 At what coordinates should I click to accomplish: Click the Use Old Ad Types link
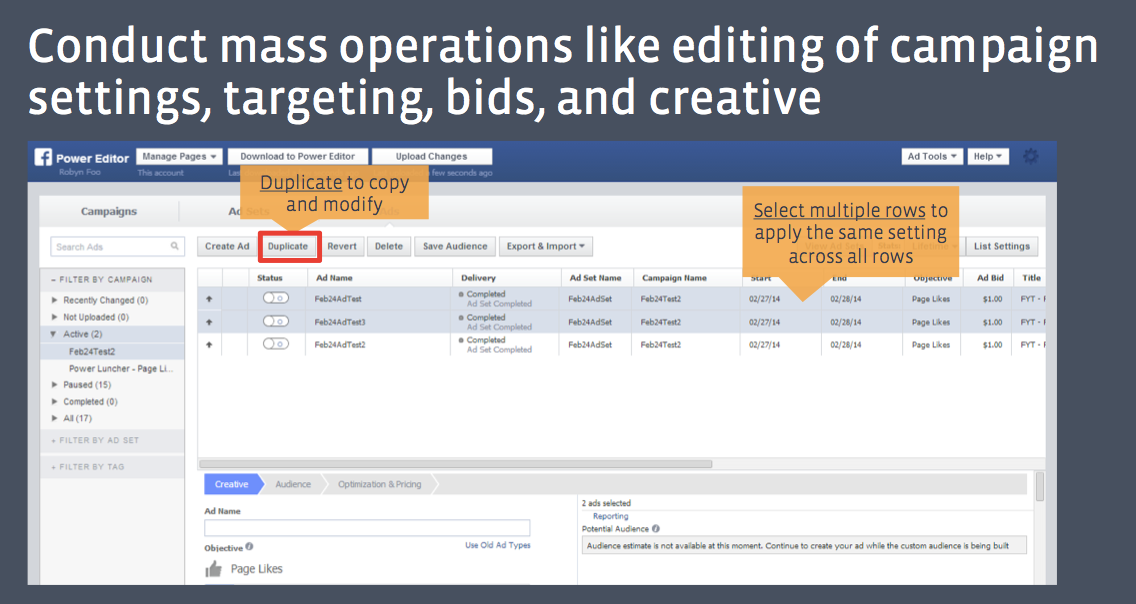(498, 545)
